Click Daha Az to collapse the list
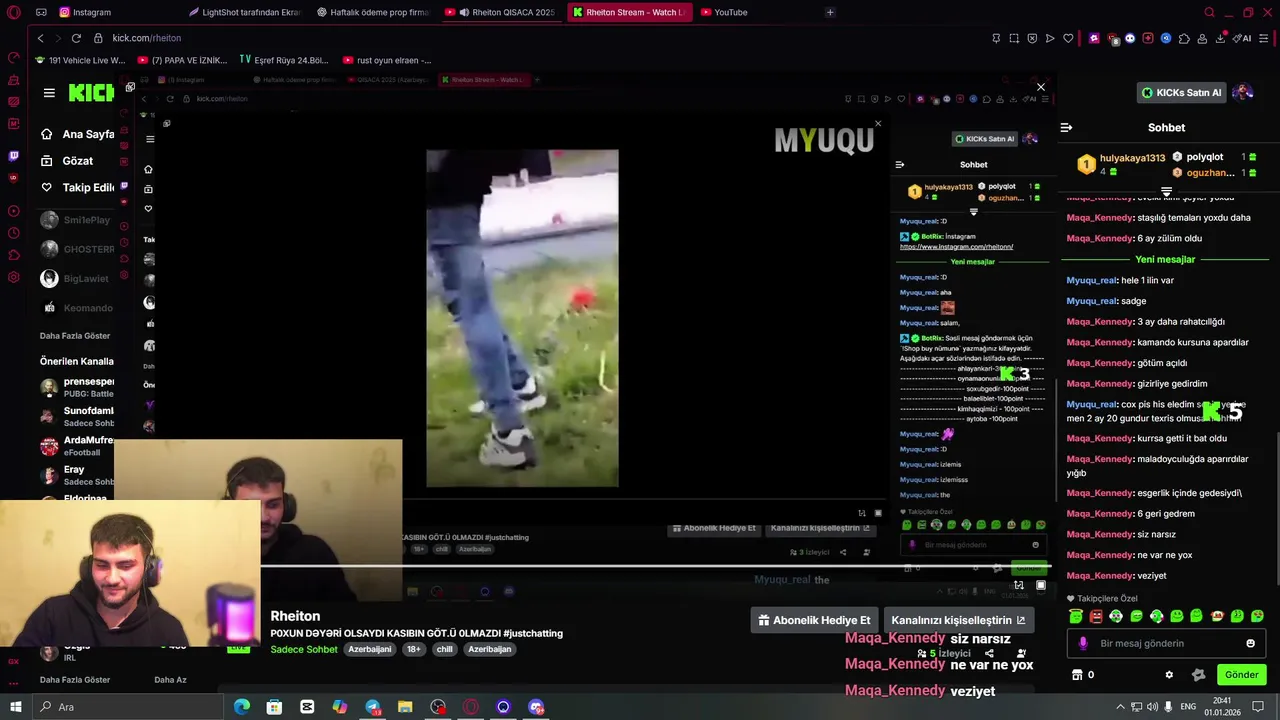The width and height of the screenshot is (1280, 720). [x=170, y=680]
